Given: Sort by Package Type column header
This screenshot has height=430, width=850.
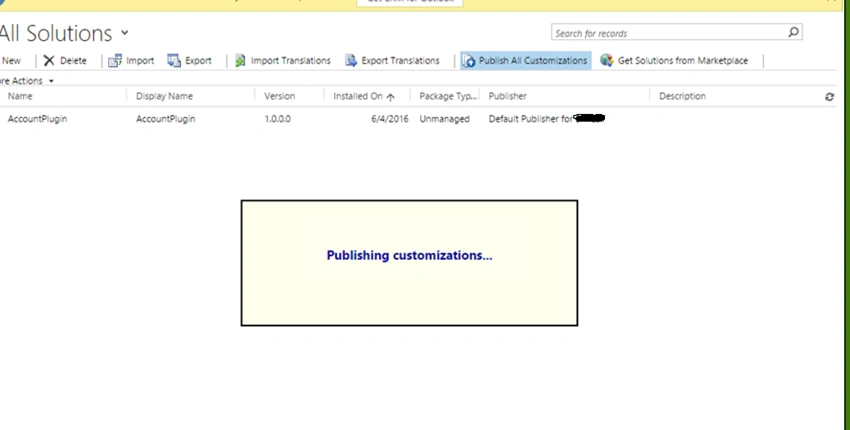Looking at the screenshot, I should click(x=448, y=96).
